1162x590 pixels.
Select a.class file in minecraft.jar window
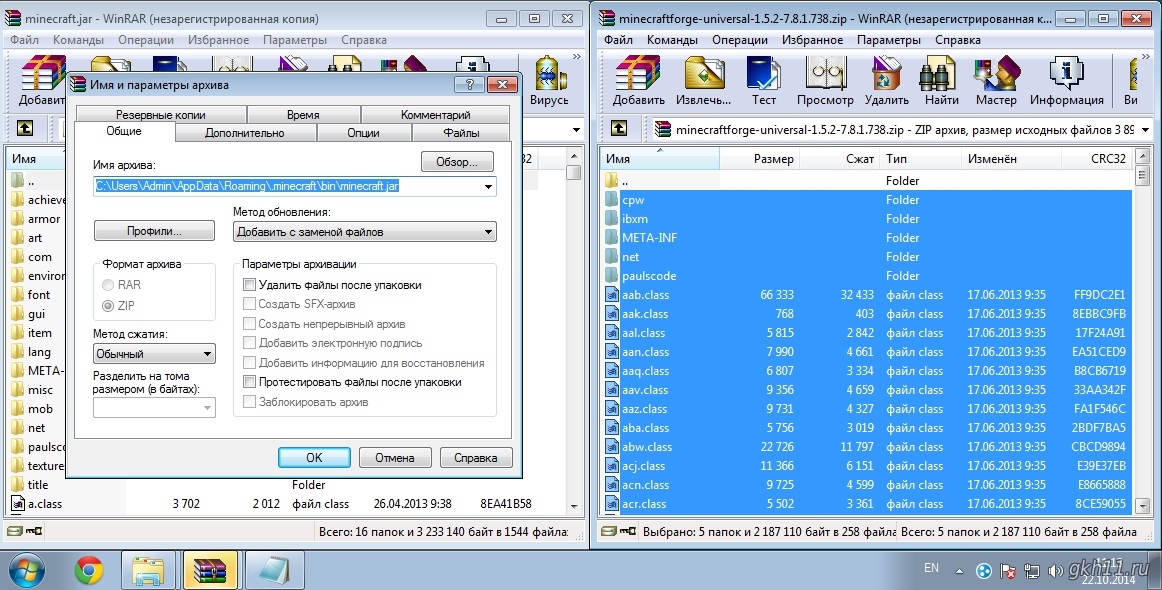pyautogui.click(x=44, y=504)
